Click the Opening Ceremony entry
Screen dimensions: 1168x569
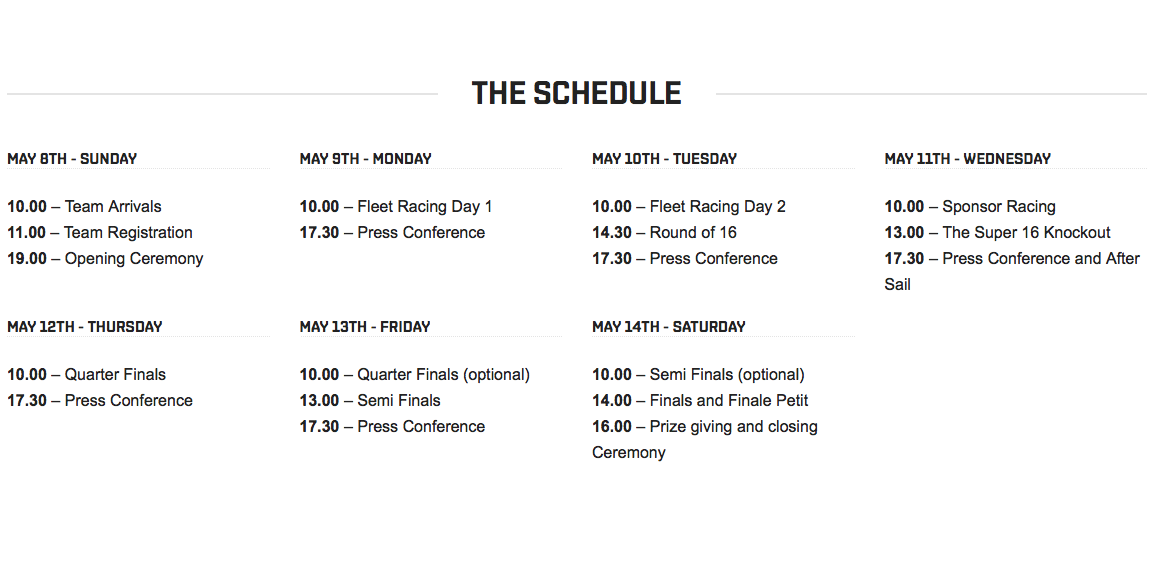tap(105, 258)
